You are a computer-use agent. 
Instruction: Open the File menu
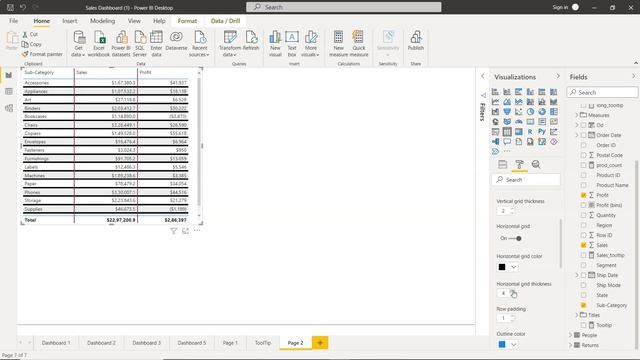tap(13, 21)
